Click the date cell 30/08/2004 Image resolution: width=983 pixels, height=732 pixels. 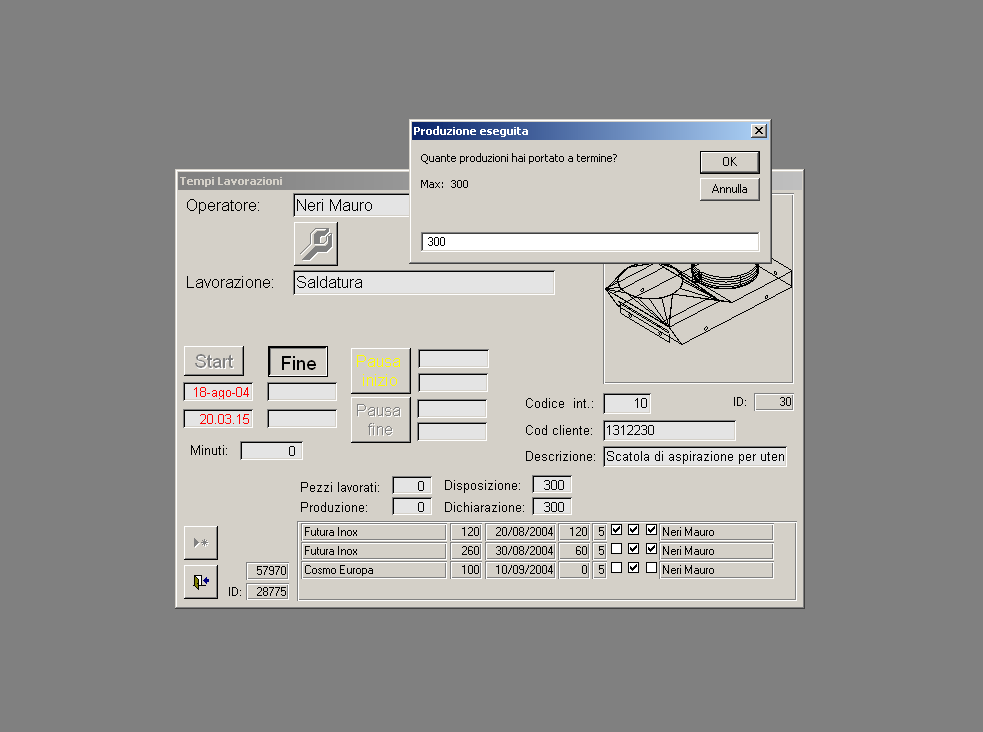pos(521,551)
